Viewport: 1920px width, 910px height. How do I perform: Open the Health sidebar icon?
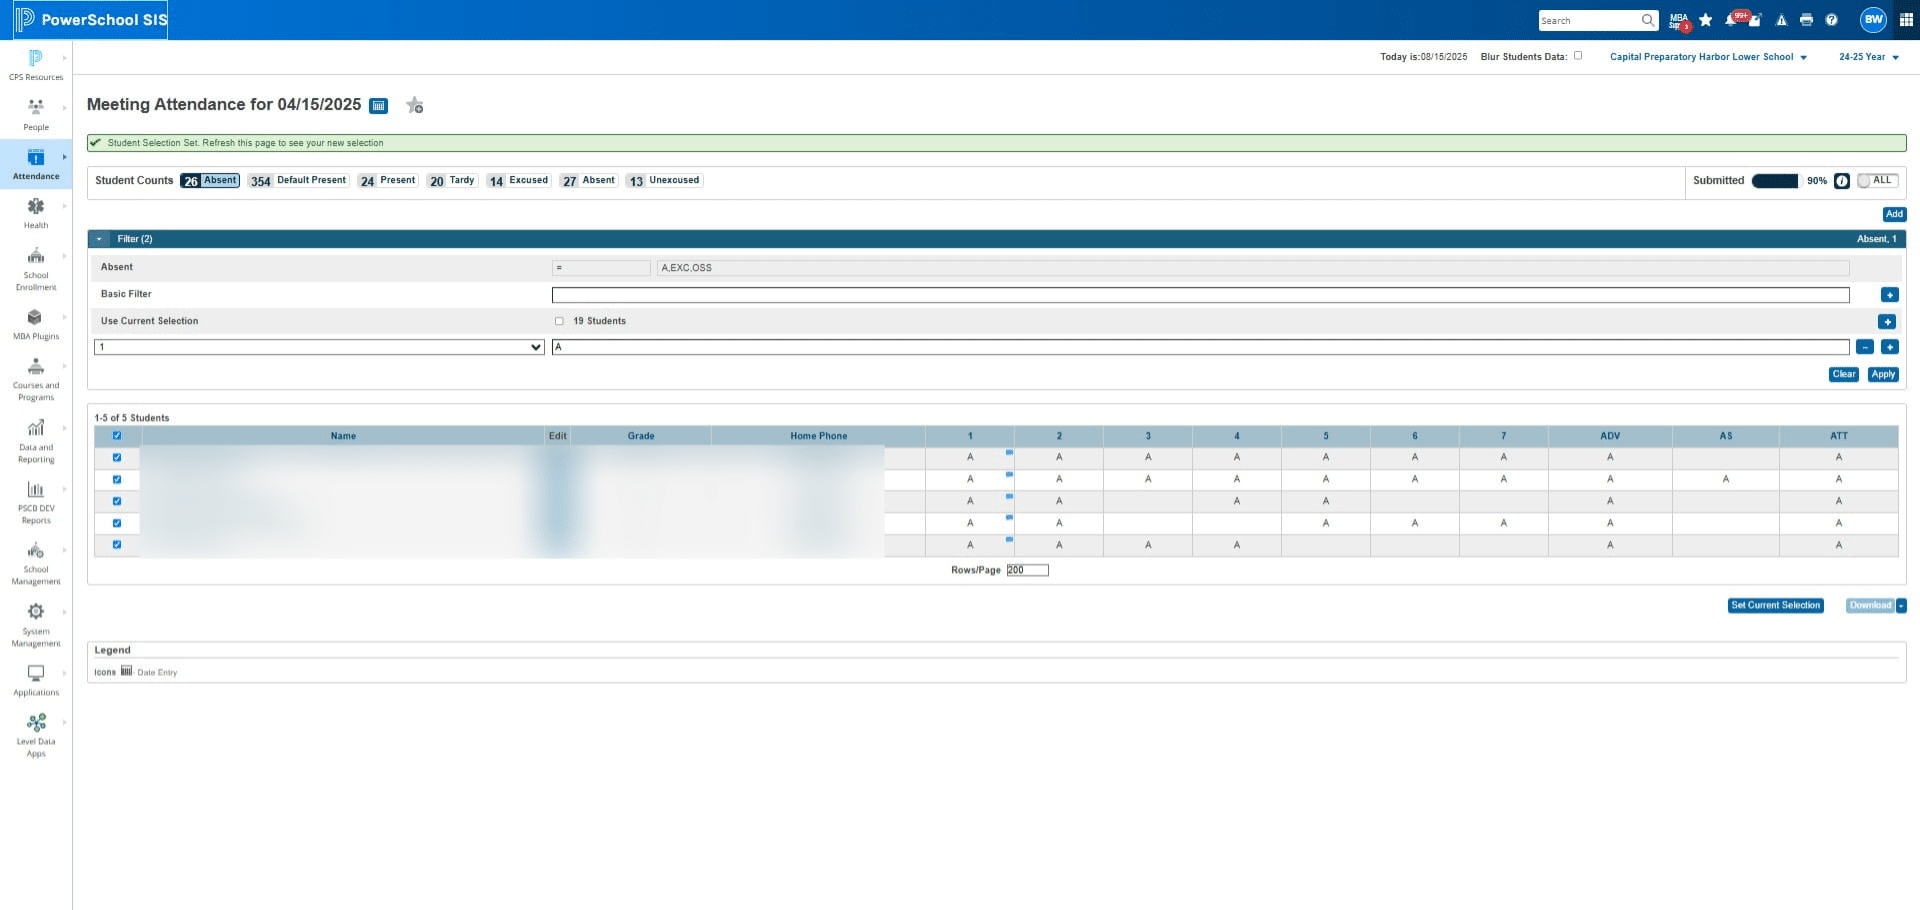(36, 206)
